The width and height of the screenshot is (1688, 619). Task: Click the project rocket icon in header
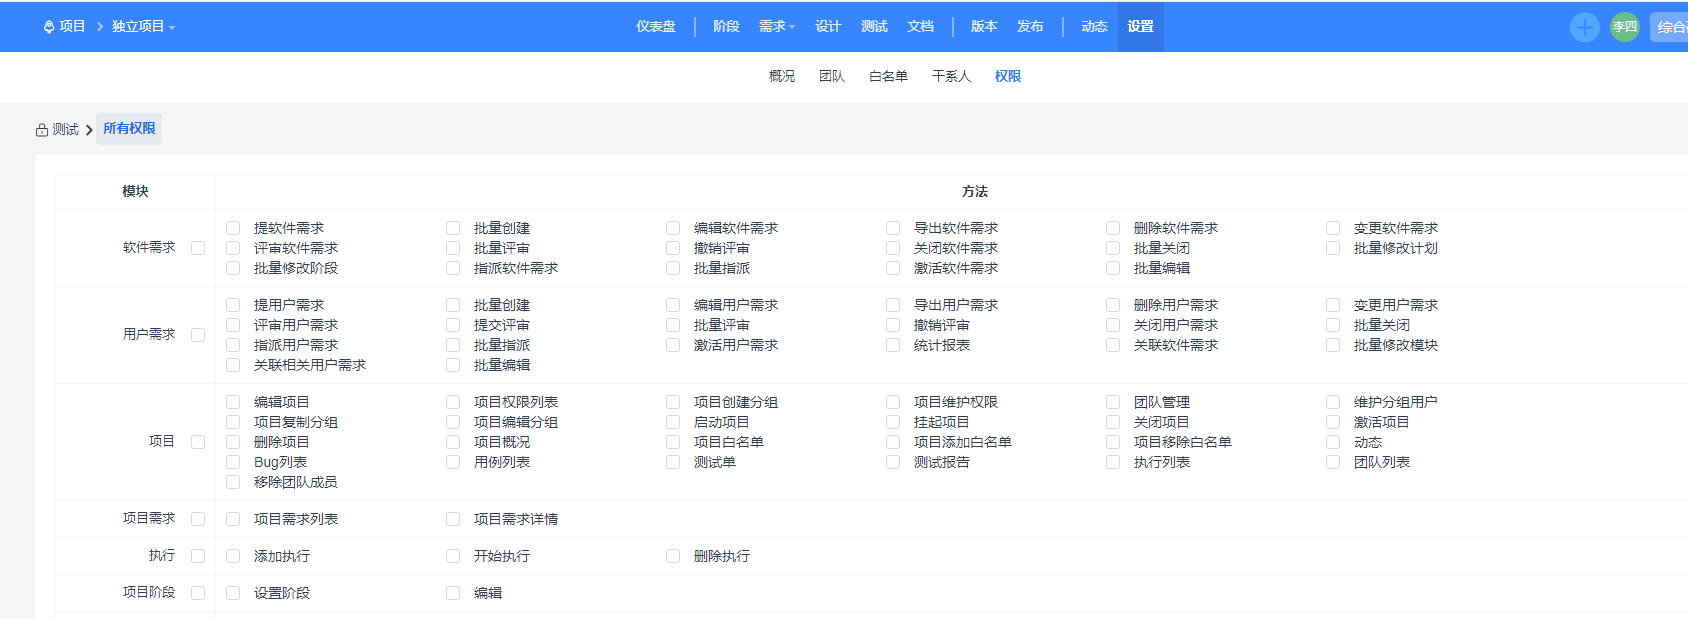tap(49, 27)
